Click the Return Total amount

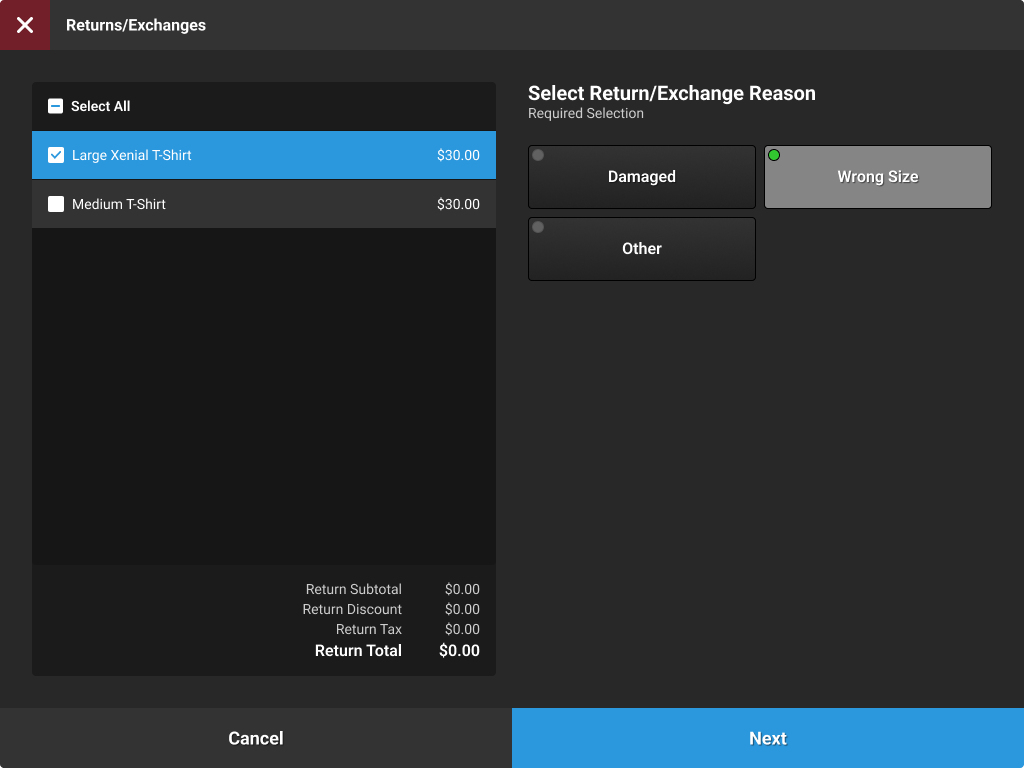point(459,650)
